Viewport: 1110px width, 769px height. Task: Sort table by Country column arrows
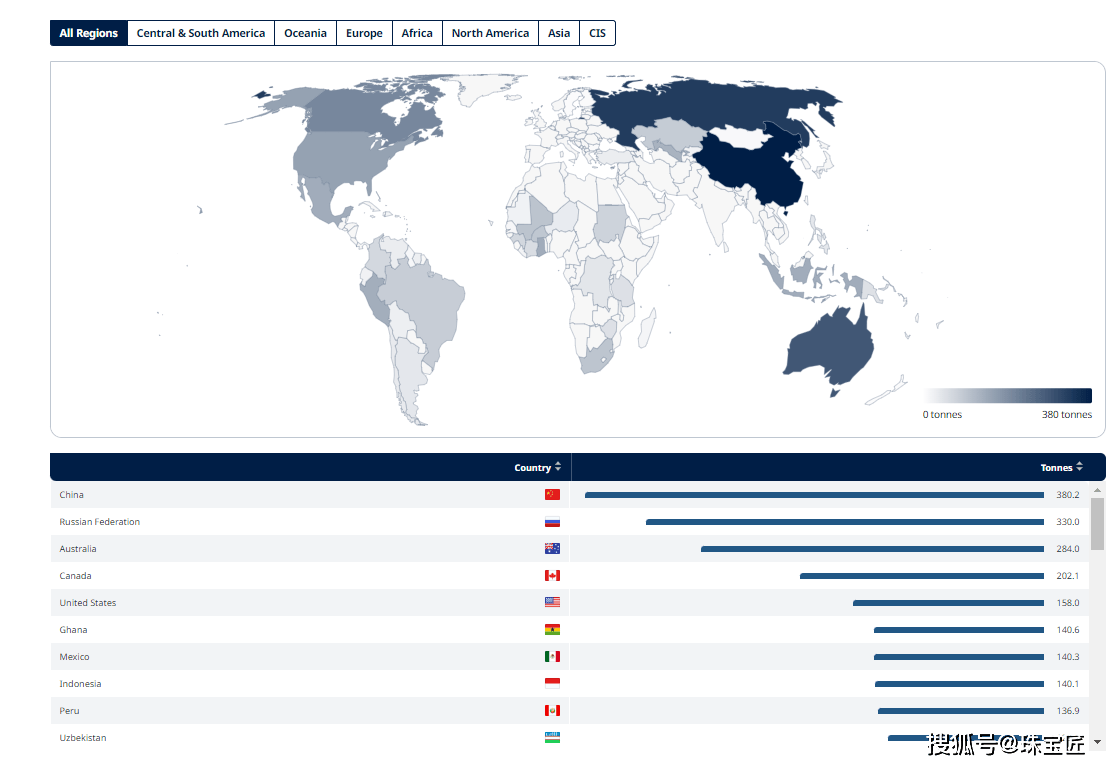click(x=558, y=467)
